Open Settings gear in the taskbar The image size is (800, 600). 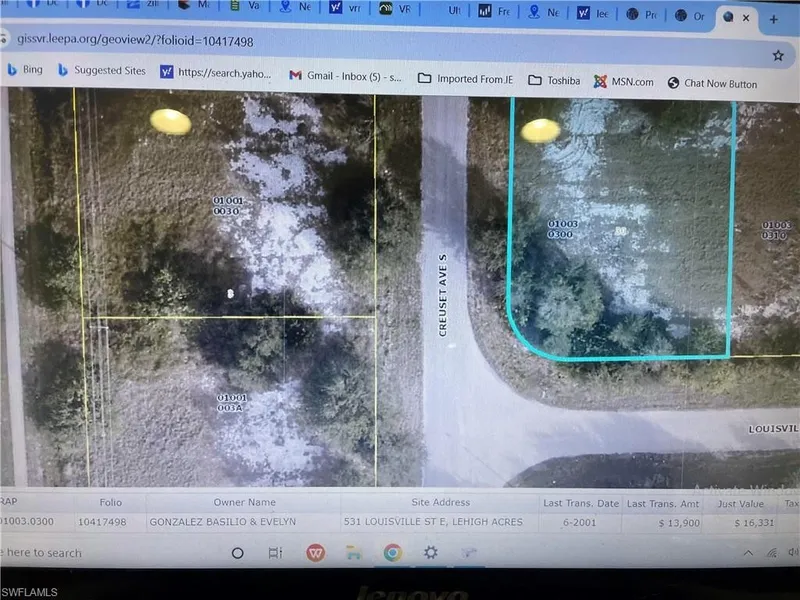(431, 553)
